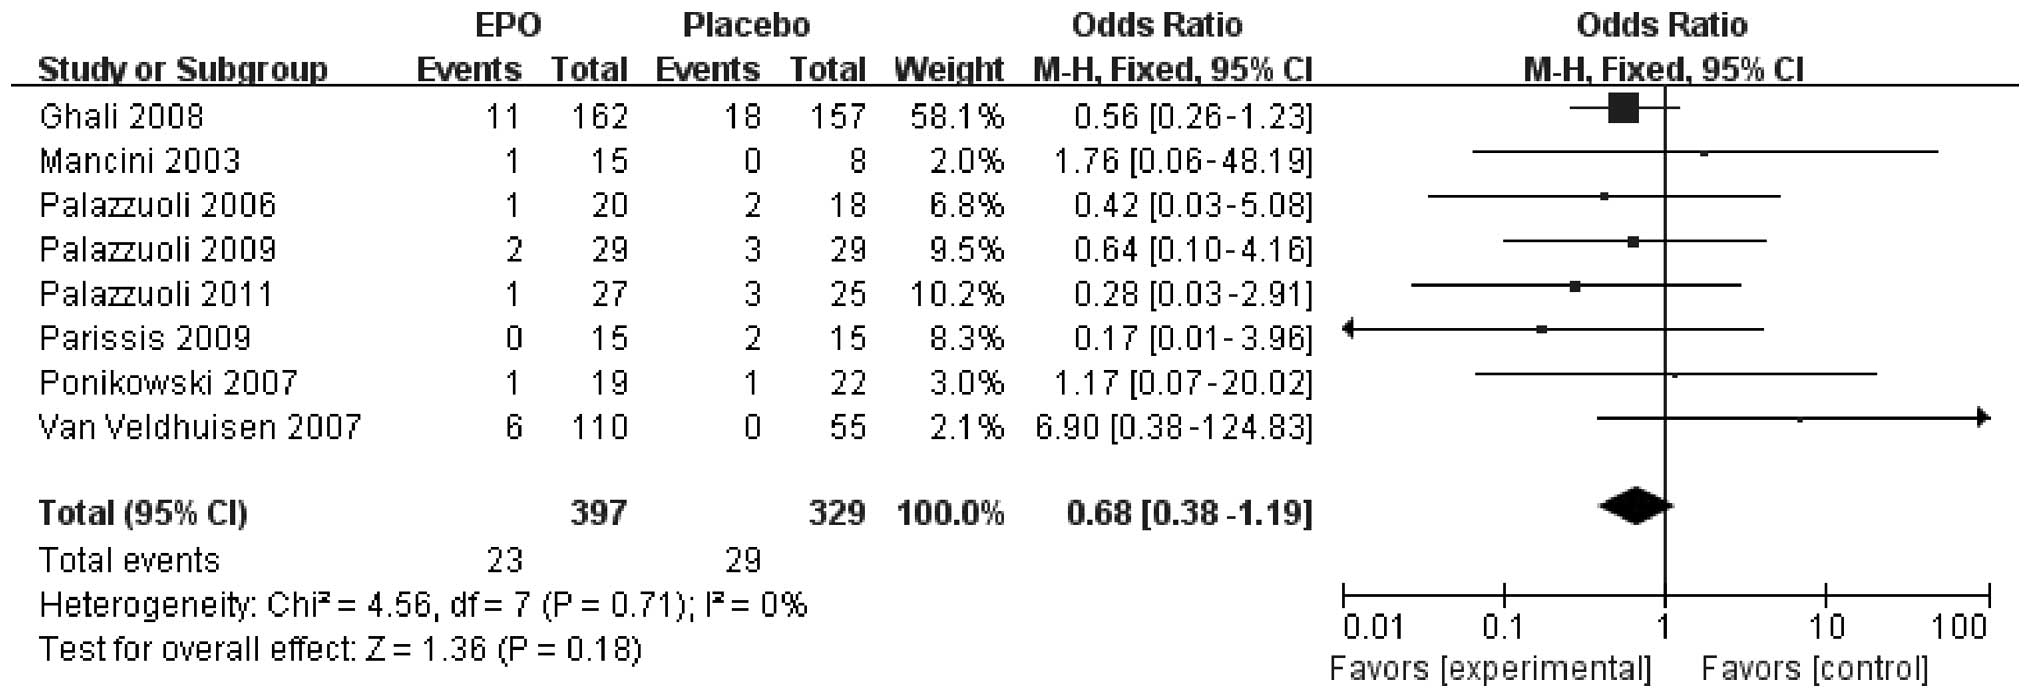Viewport: 2031px width, 698px height.
Task: Click the Favors [experimental] axis label
Action: pos(1490,669)
